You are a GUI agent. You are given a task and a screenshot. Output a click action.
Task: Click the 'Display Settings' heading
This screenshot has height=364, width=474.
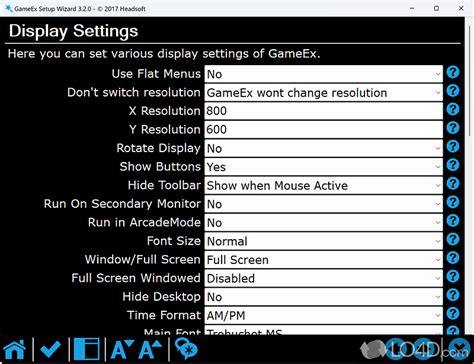click(73, 31)
